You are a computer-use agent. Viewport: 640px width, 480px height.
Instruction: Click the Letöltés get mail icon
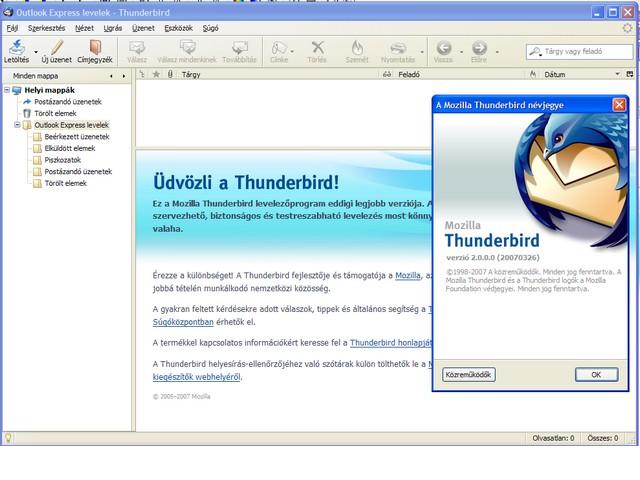[16, 47]
